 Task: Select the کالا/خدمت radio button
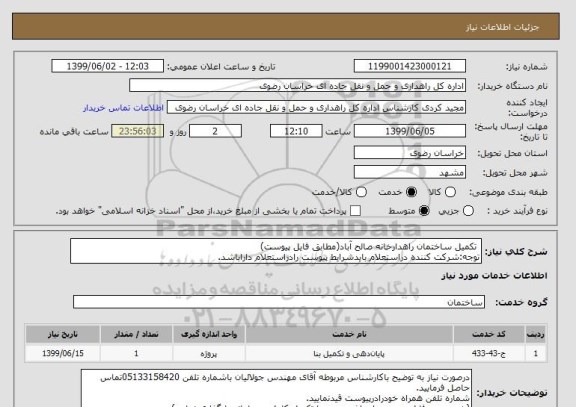pyautogui.click(x=361, y=192)
